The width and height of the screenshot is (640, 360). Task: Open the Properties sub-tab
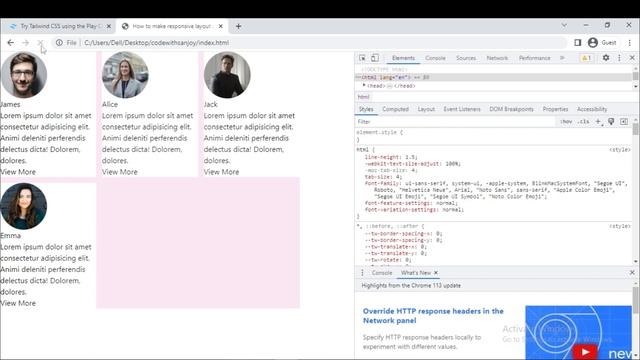point(555,109)
